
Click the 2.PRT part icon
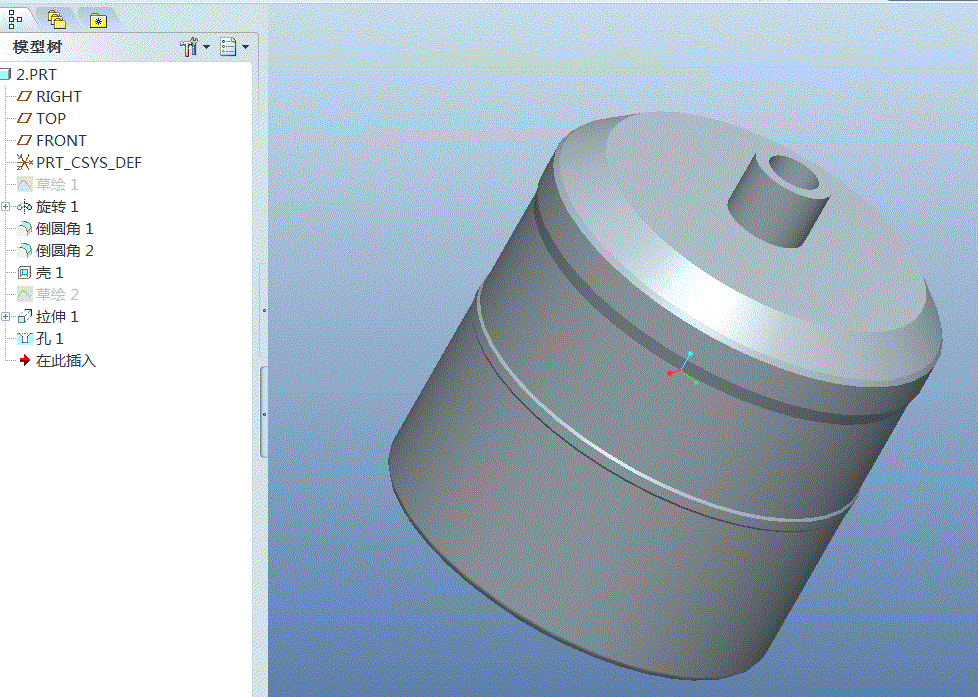tap(6, 74)
